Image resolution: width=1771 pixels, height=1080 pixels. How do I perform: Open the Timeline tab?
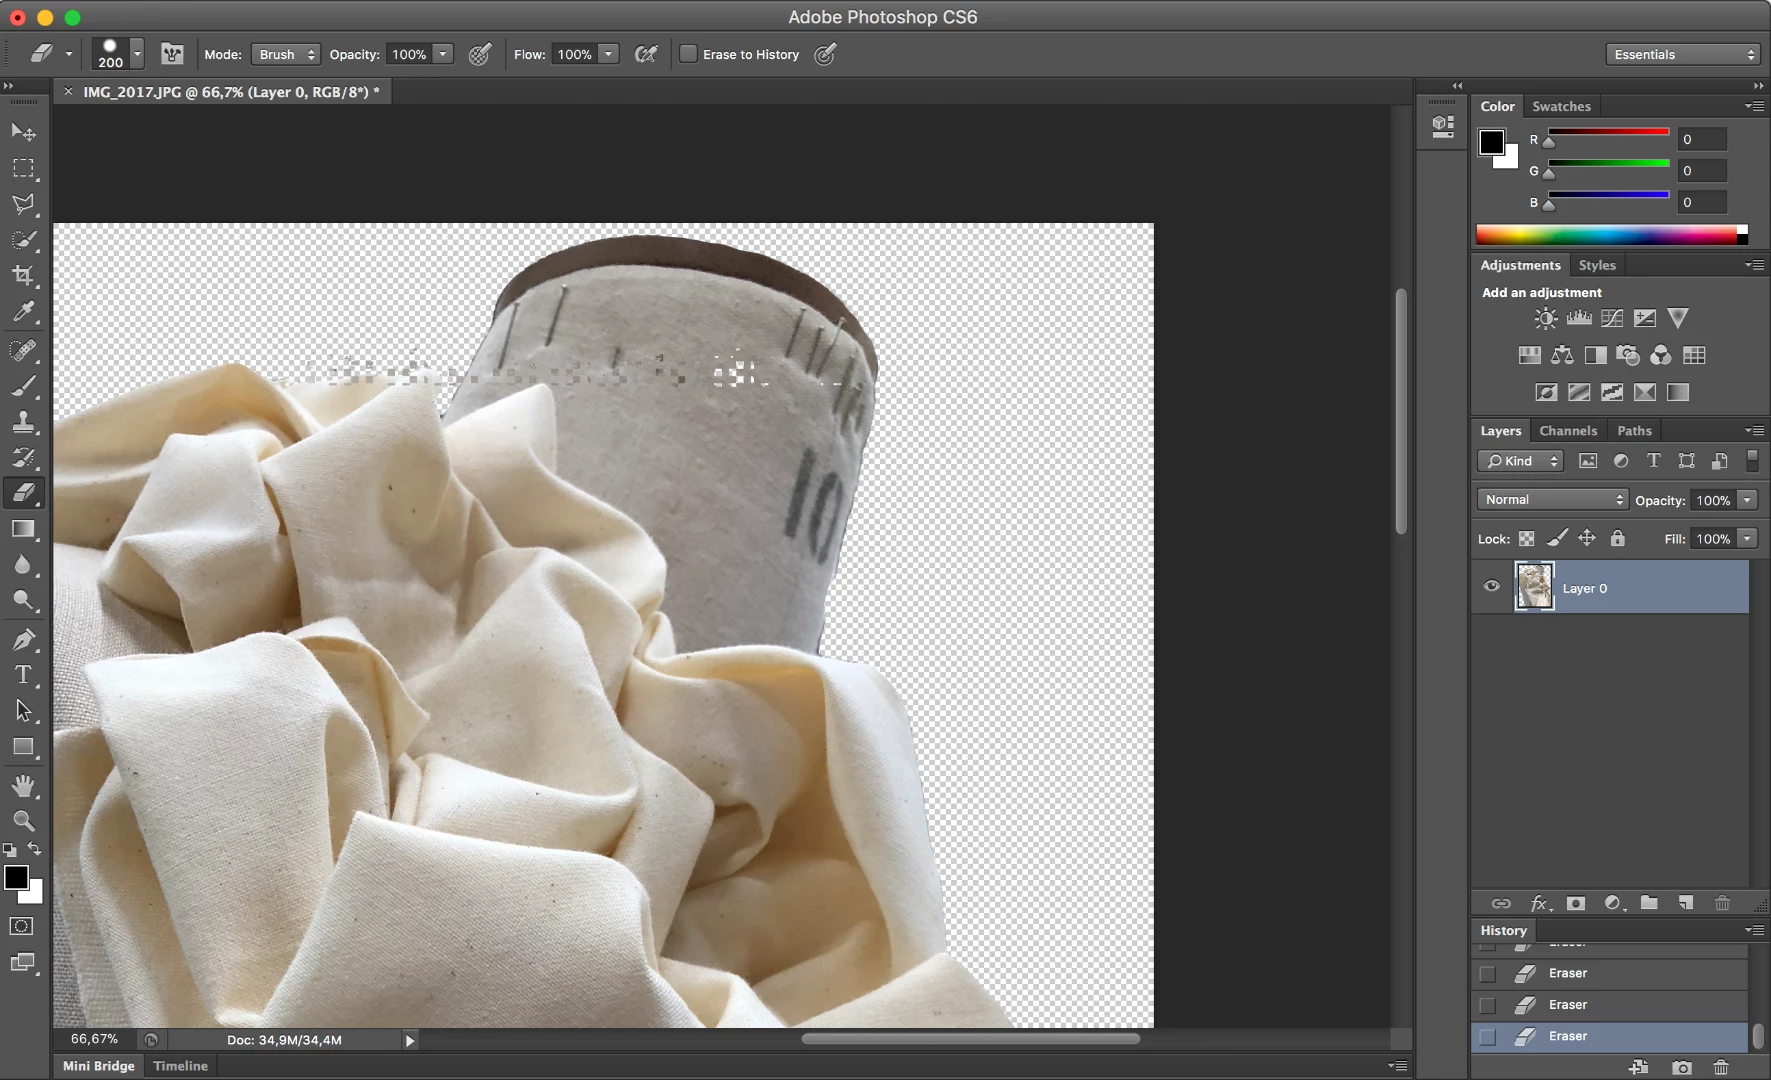point(180,1066)
